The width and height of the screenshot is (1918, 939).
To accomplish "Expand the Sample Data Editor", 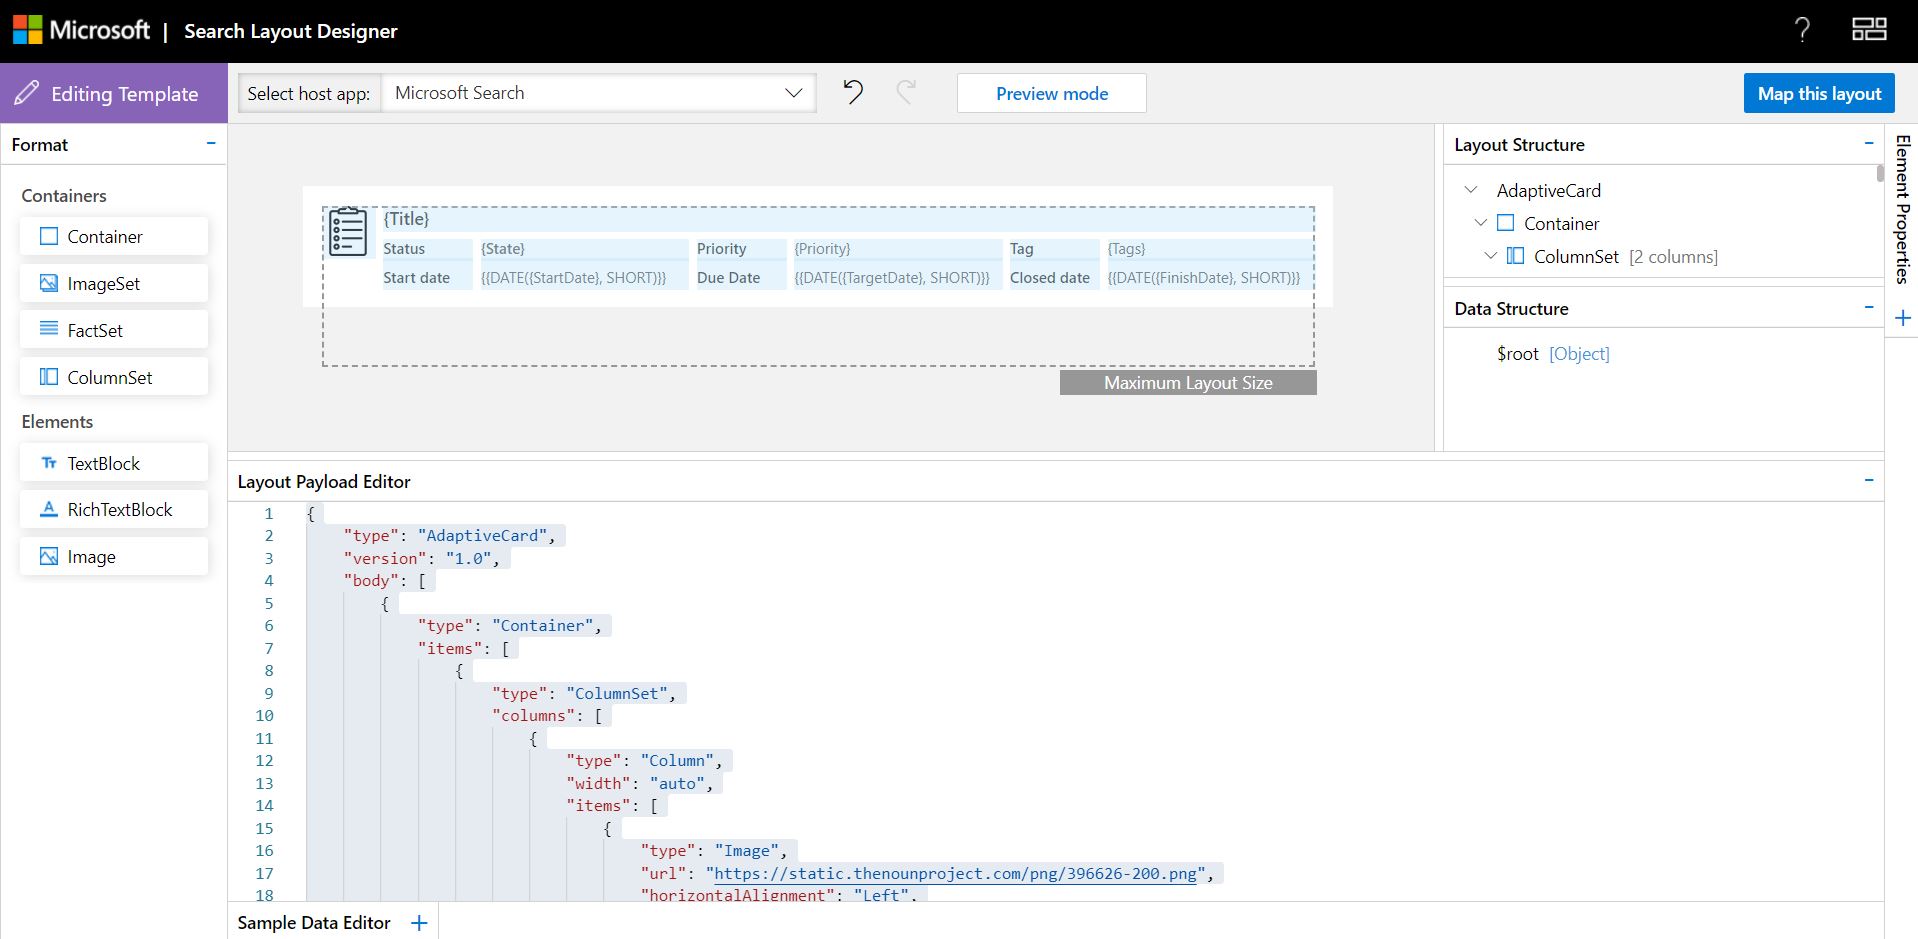I will pyautogui.click(x=418, y=921).
